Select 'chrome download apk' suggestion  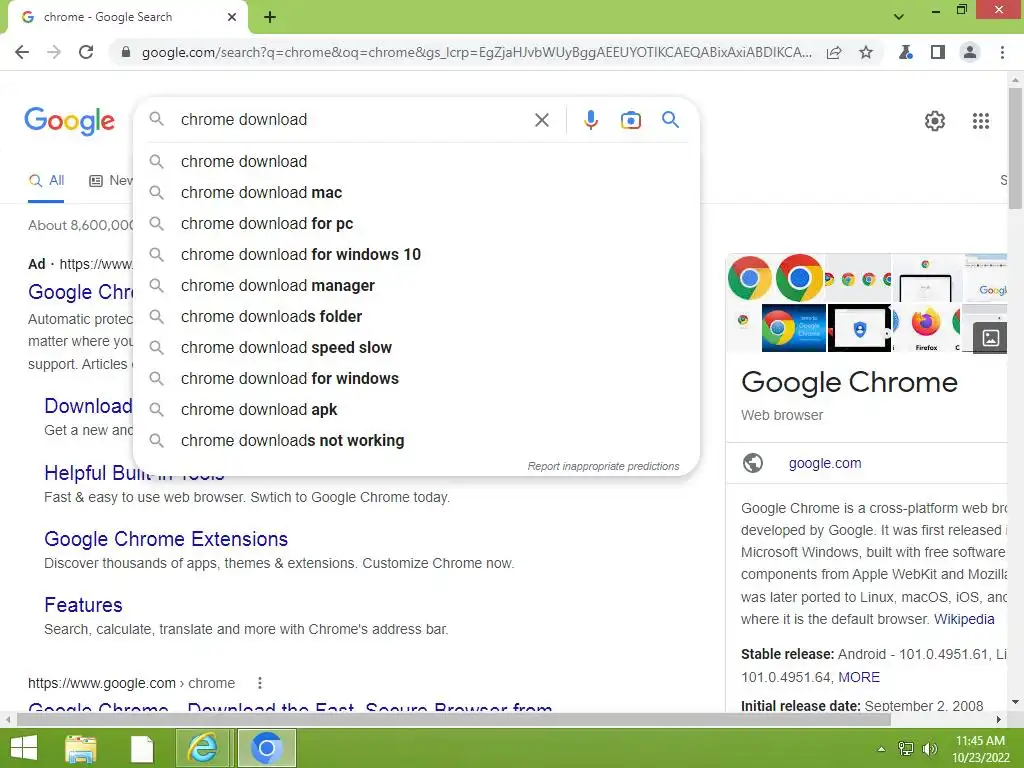point(416,409)
